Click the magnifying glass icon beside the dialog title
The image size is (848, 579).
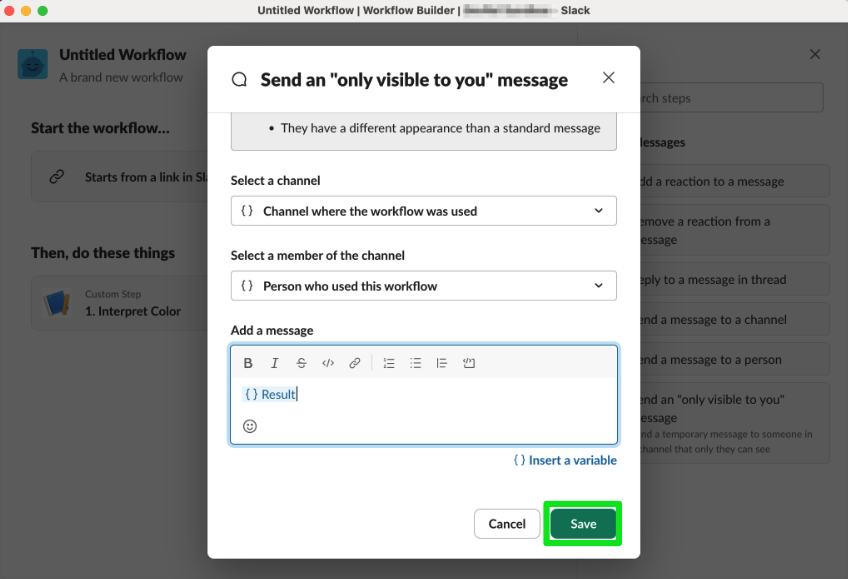click(239, 78)
